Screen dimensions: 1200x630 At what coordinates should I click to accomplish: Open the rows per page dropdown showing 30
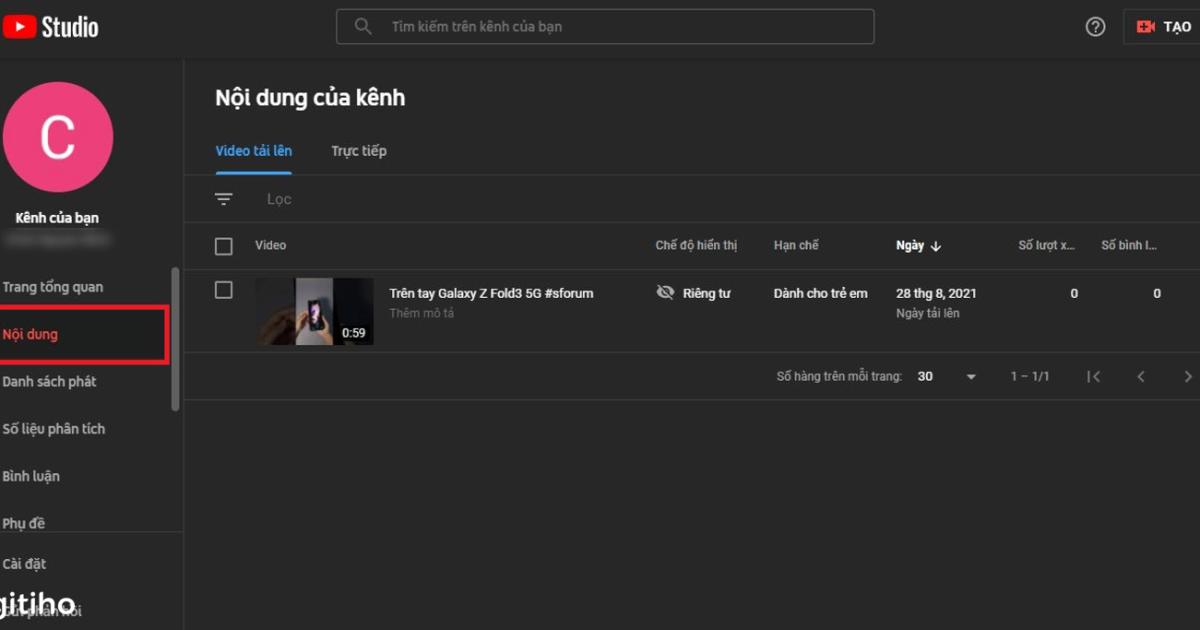tap(947, 376)
